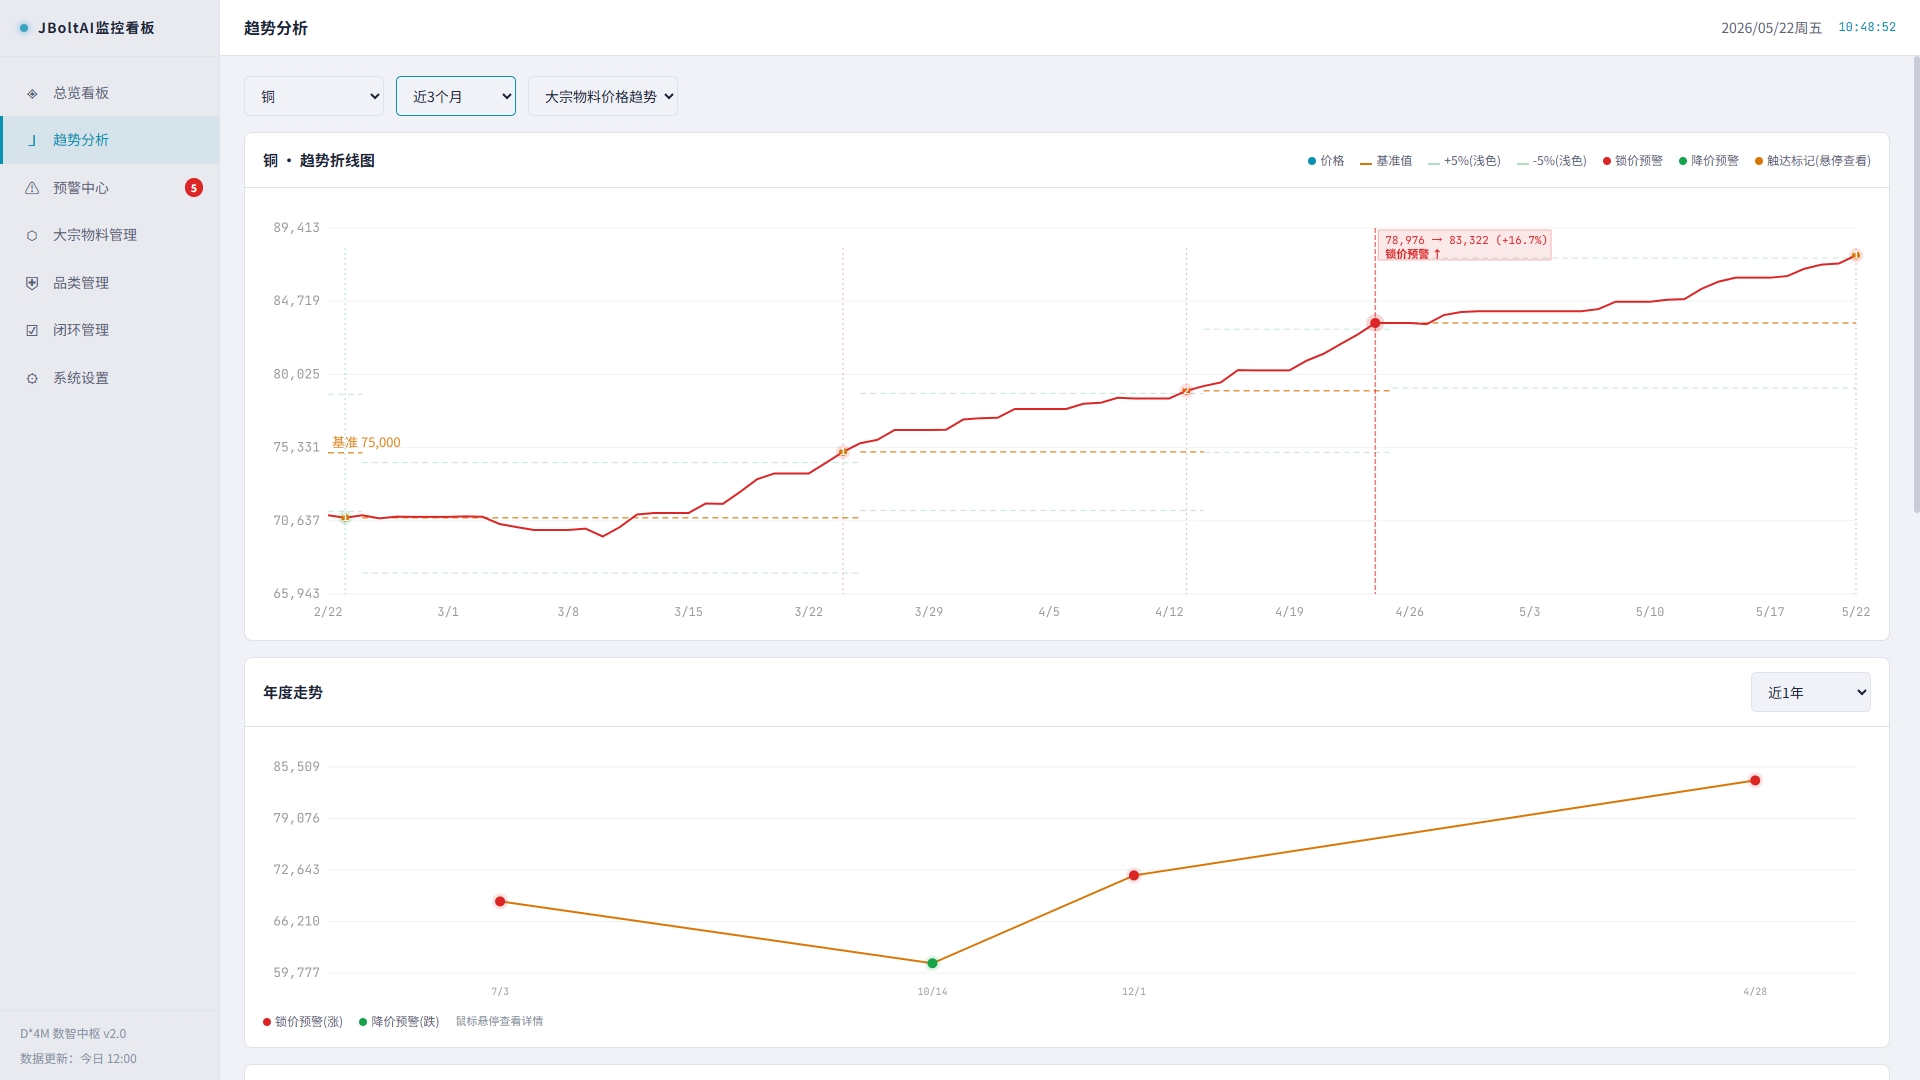Toggle the 基准值 legend series
Screen dimensions: 1920x1080
coord(1386,161)
